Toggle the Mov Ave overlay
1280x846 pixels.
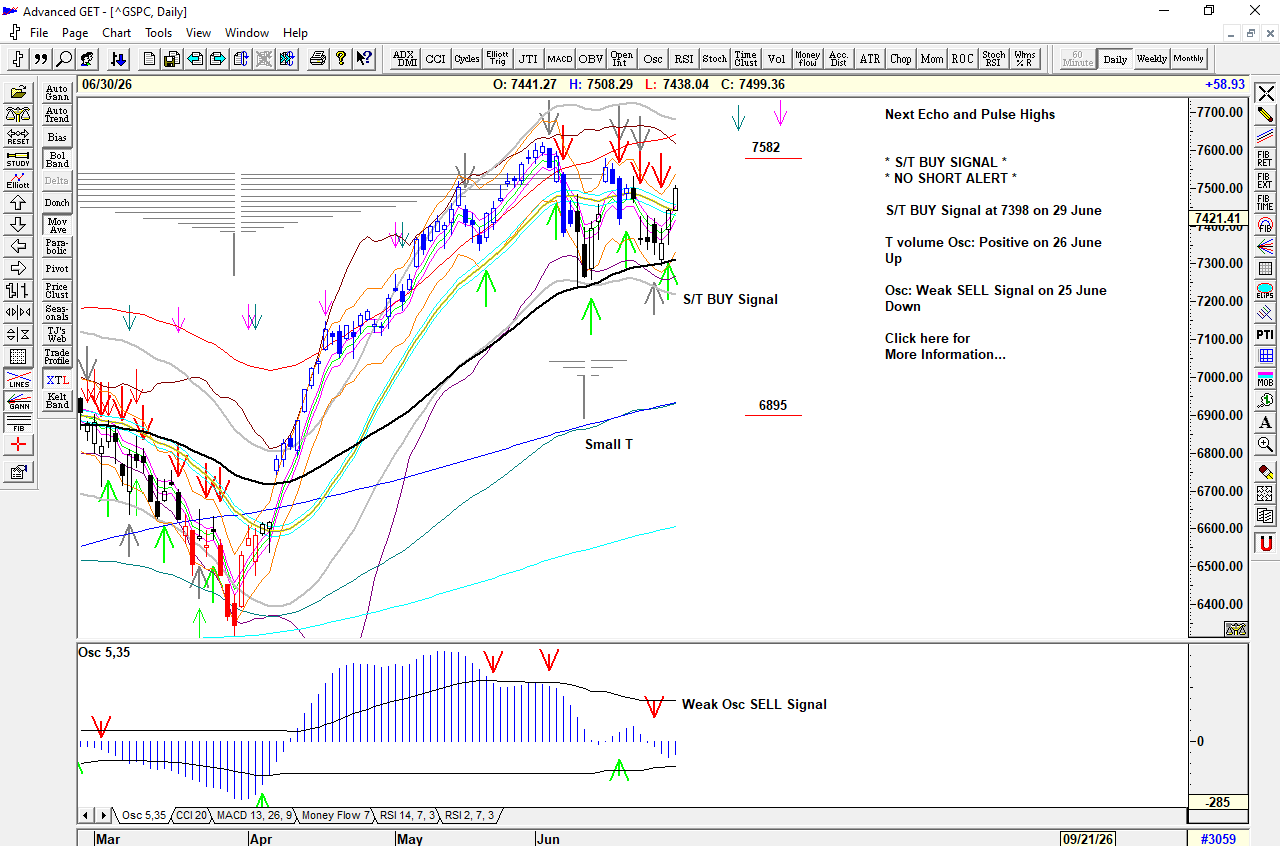click(x=57, y=225)
